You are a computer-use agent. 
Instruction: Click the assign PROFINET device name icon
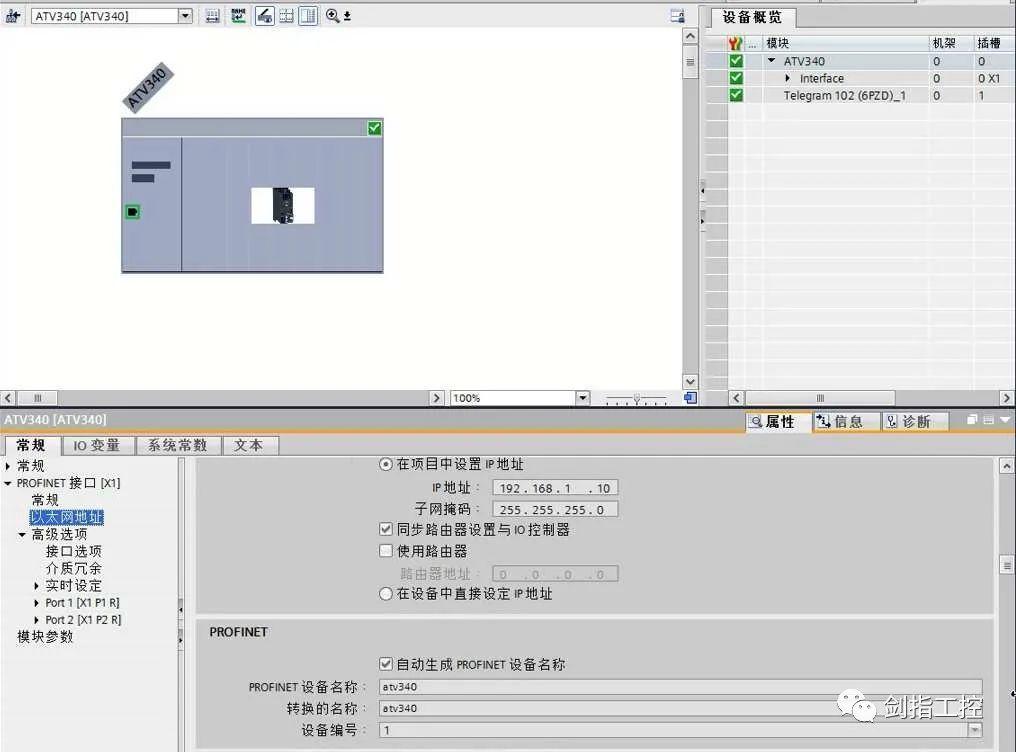click(263, 15)
